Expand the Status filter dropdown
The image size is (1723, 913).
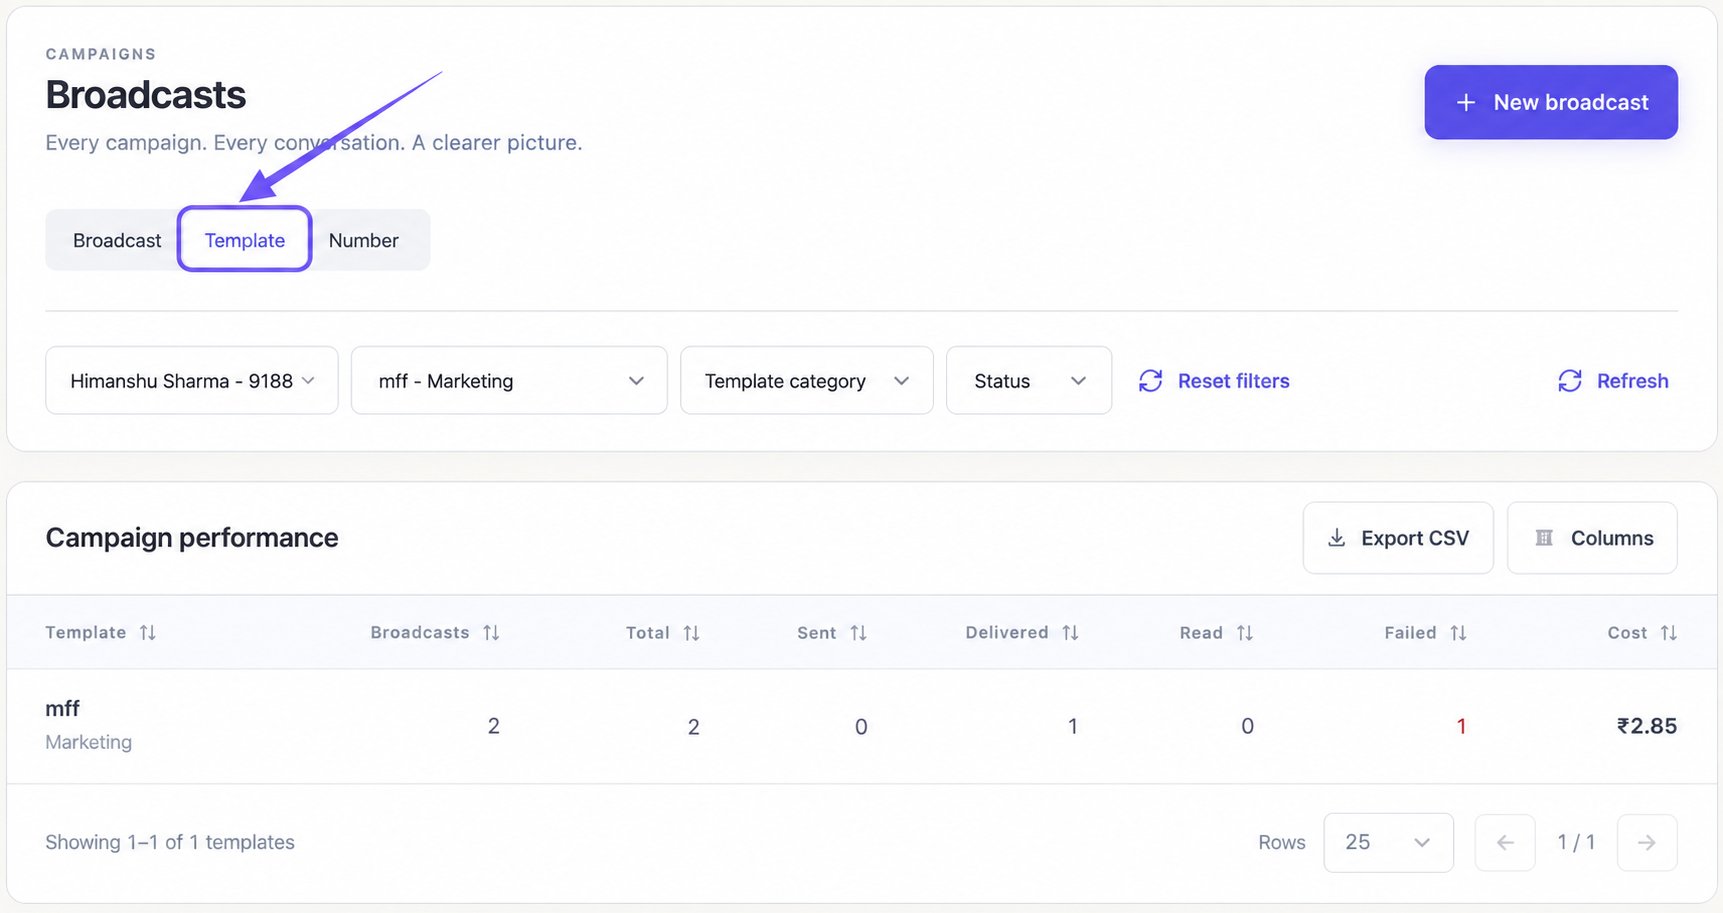point(1029,380)
